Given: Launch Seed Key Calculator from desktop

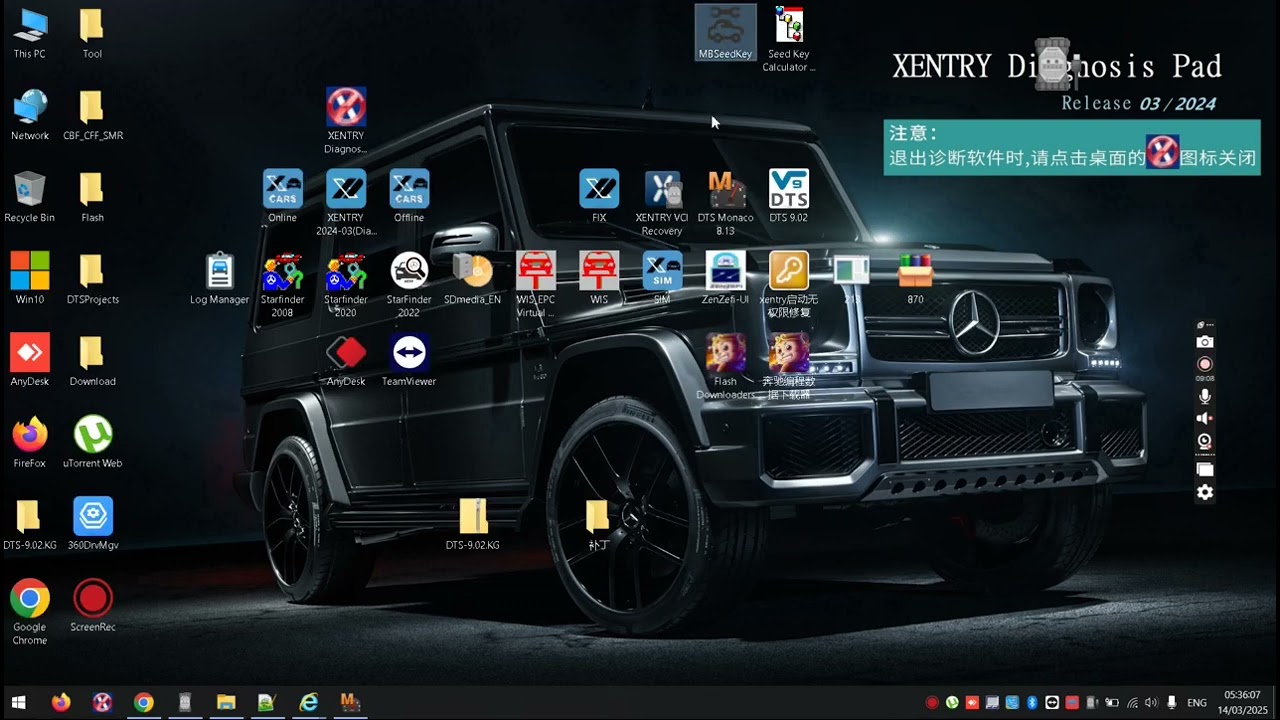Looking at the screenshot, I should tap(789, 39).
